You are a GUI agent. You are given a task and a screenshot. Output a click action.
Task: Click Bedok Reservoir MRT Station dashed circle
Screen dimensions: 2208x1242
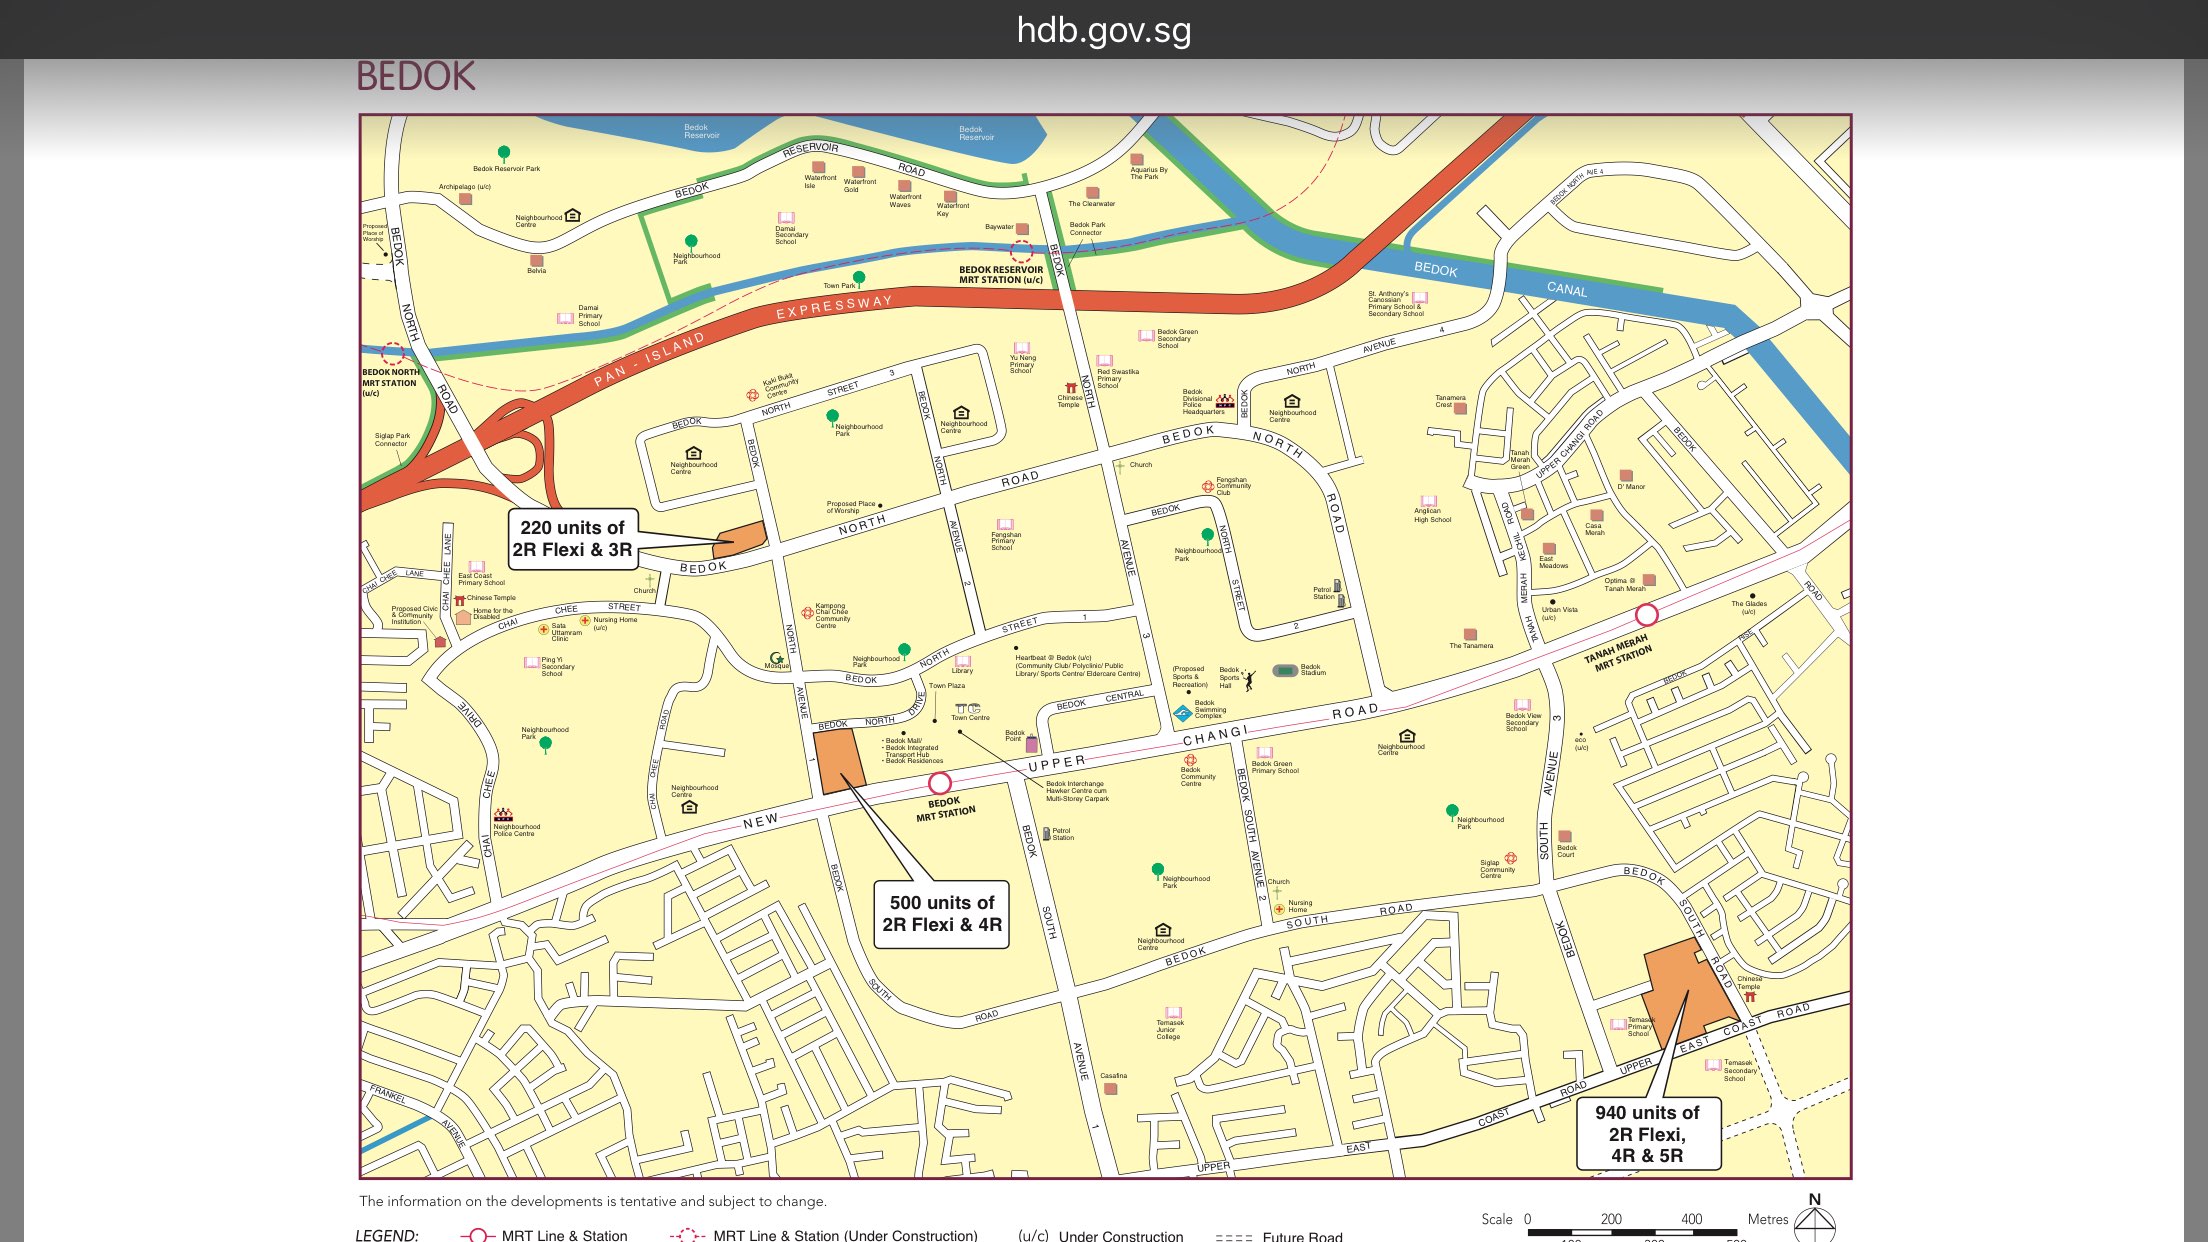coord(1021,251)
